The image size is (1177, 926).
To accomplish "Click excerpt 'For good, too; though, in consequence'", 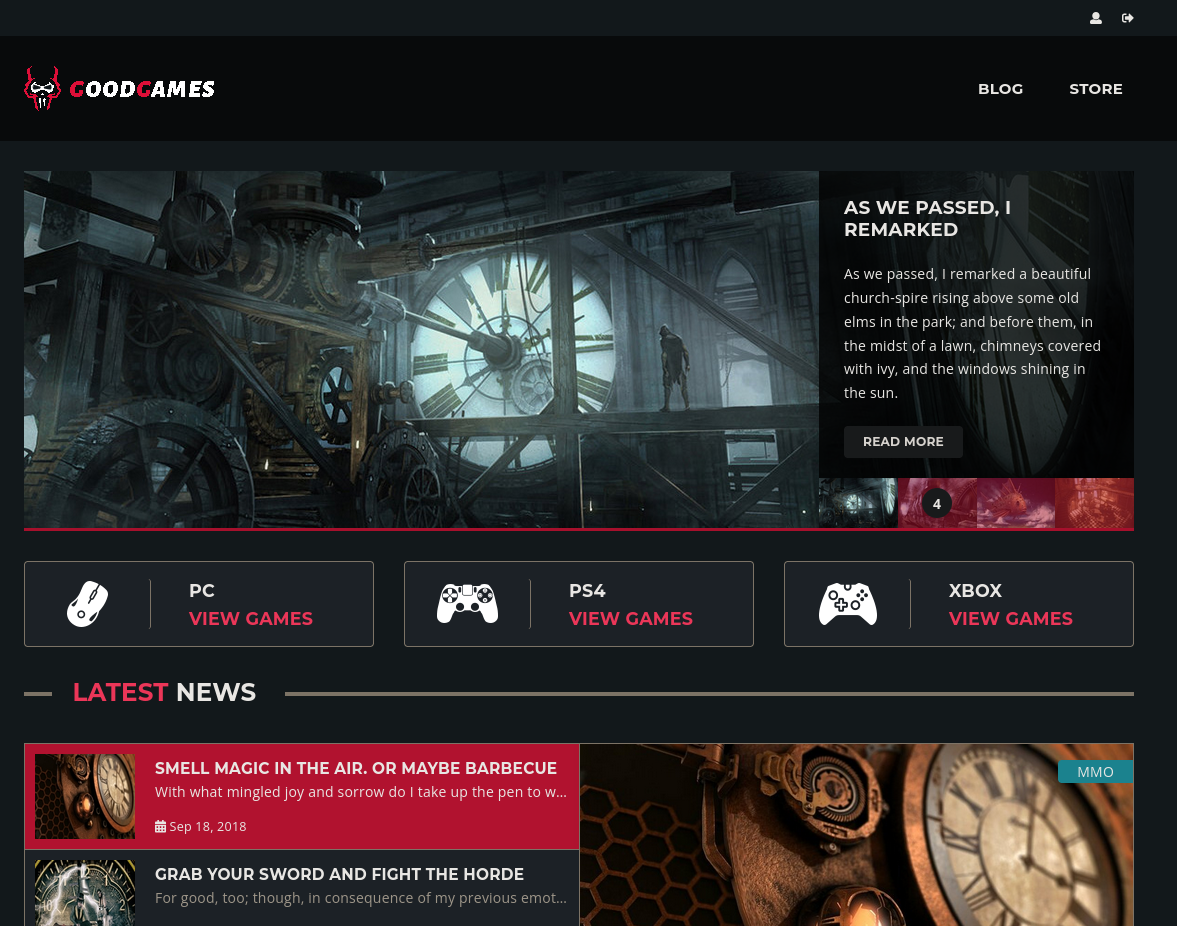I will point(360,897).
